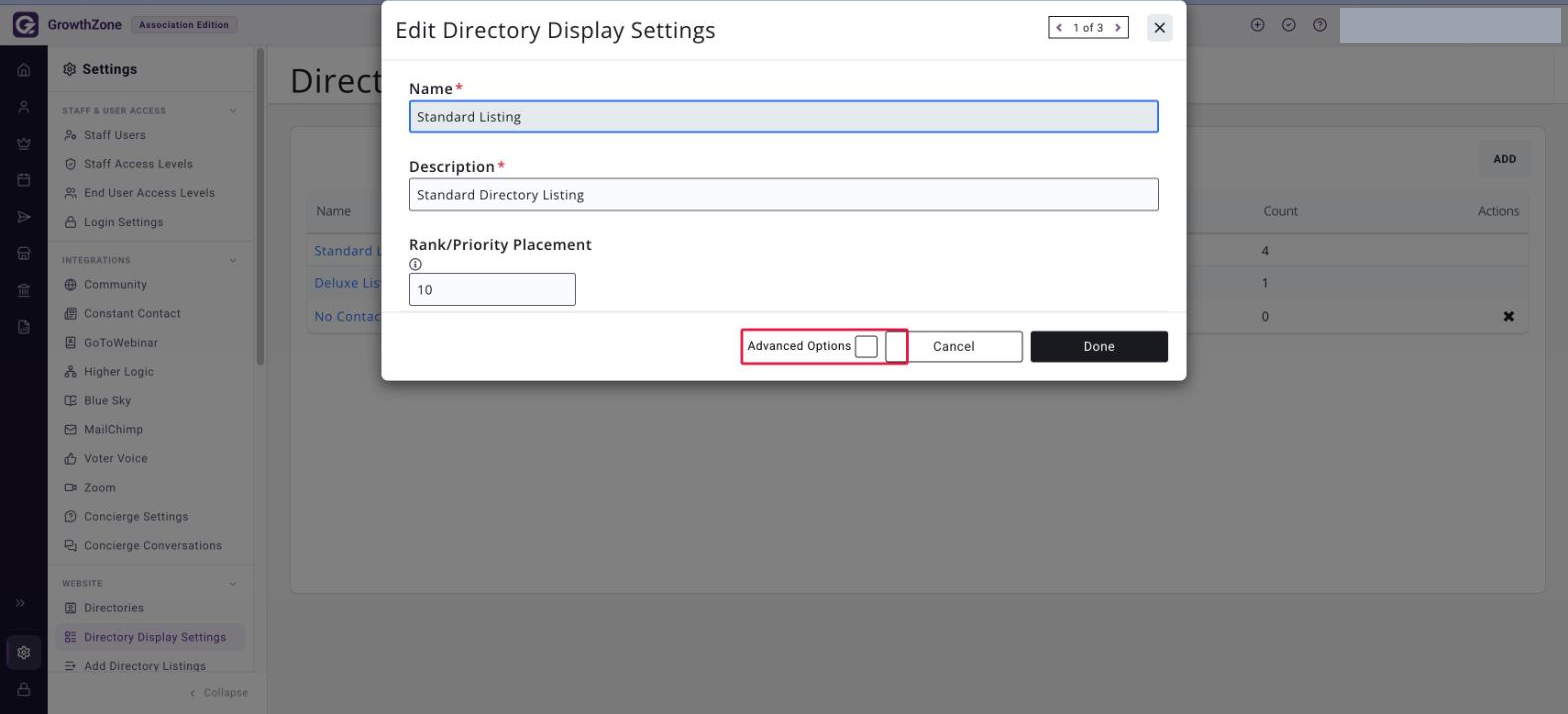Click the Association Edition badge
Viewport: 1568px width, 714px height.
pos(184,25)
